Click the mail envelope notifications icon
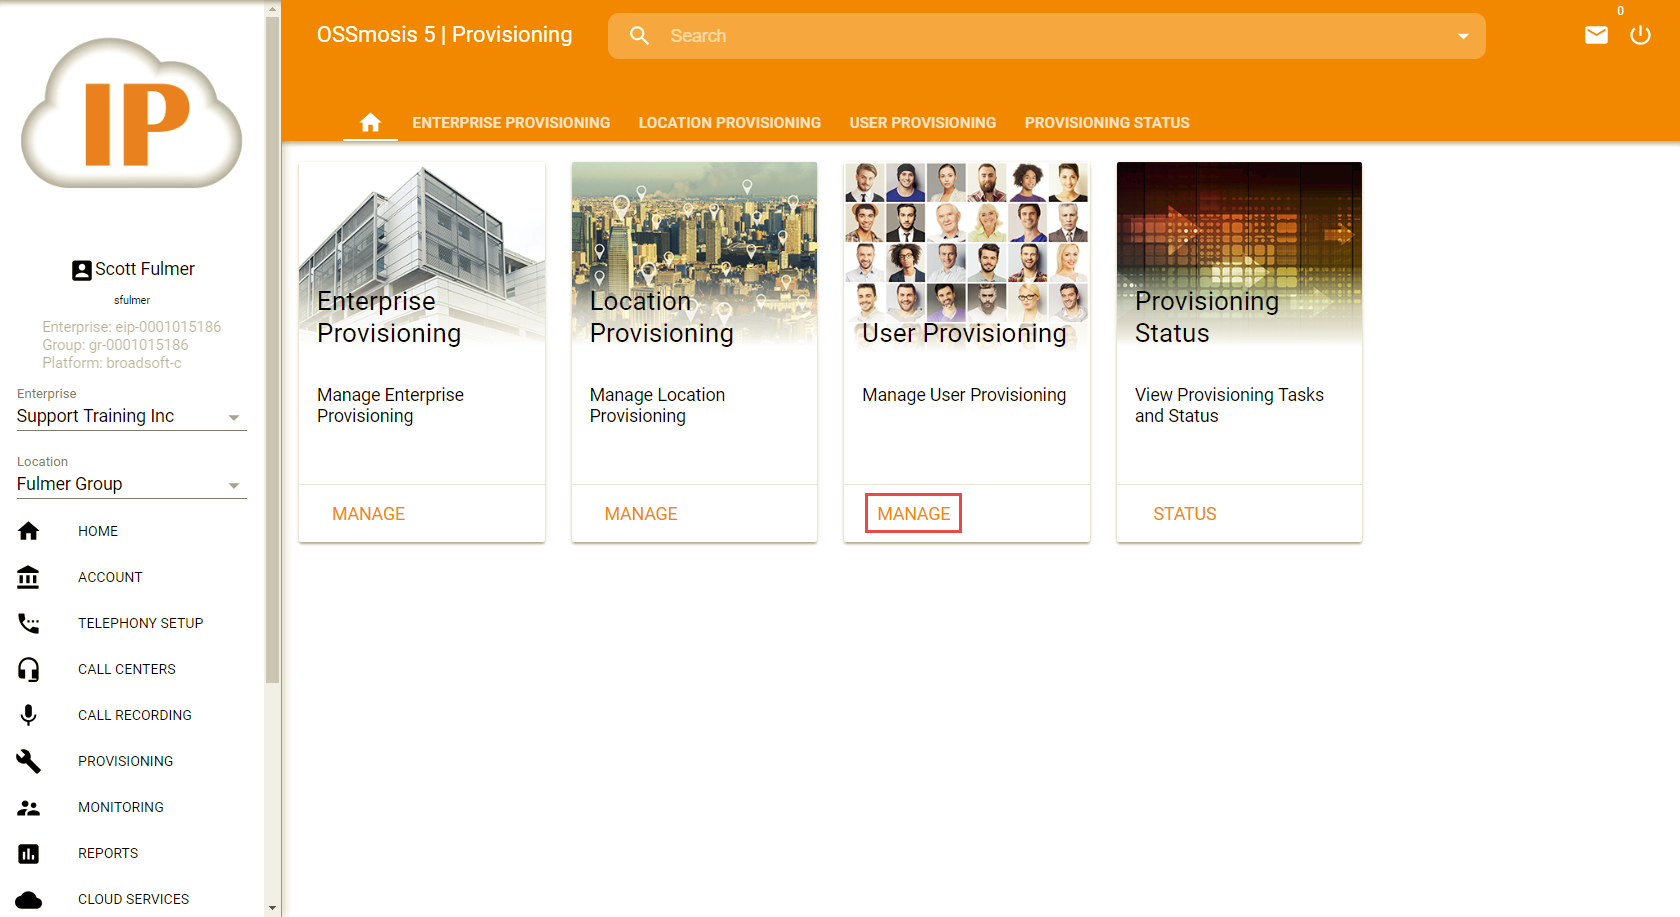 [x=1596, y=36]
